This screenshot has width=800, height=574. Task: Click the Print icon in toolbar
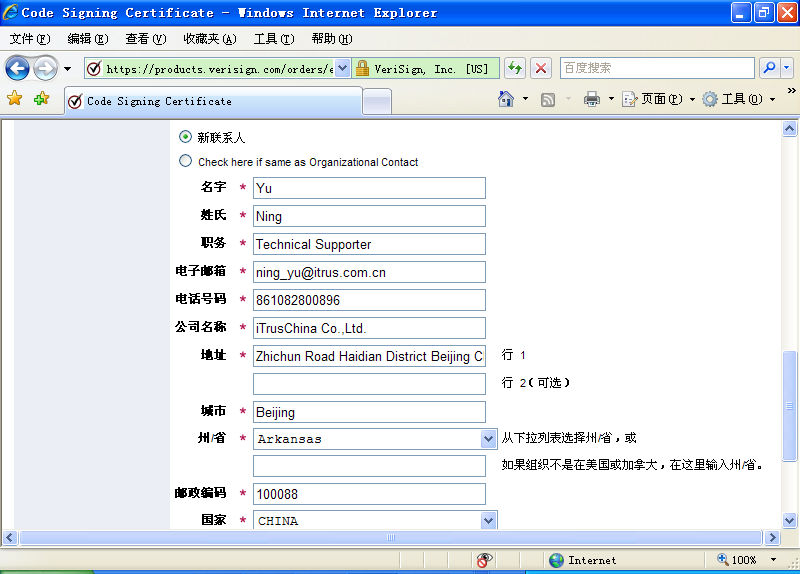point(591,99)
